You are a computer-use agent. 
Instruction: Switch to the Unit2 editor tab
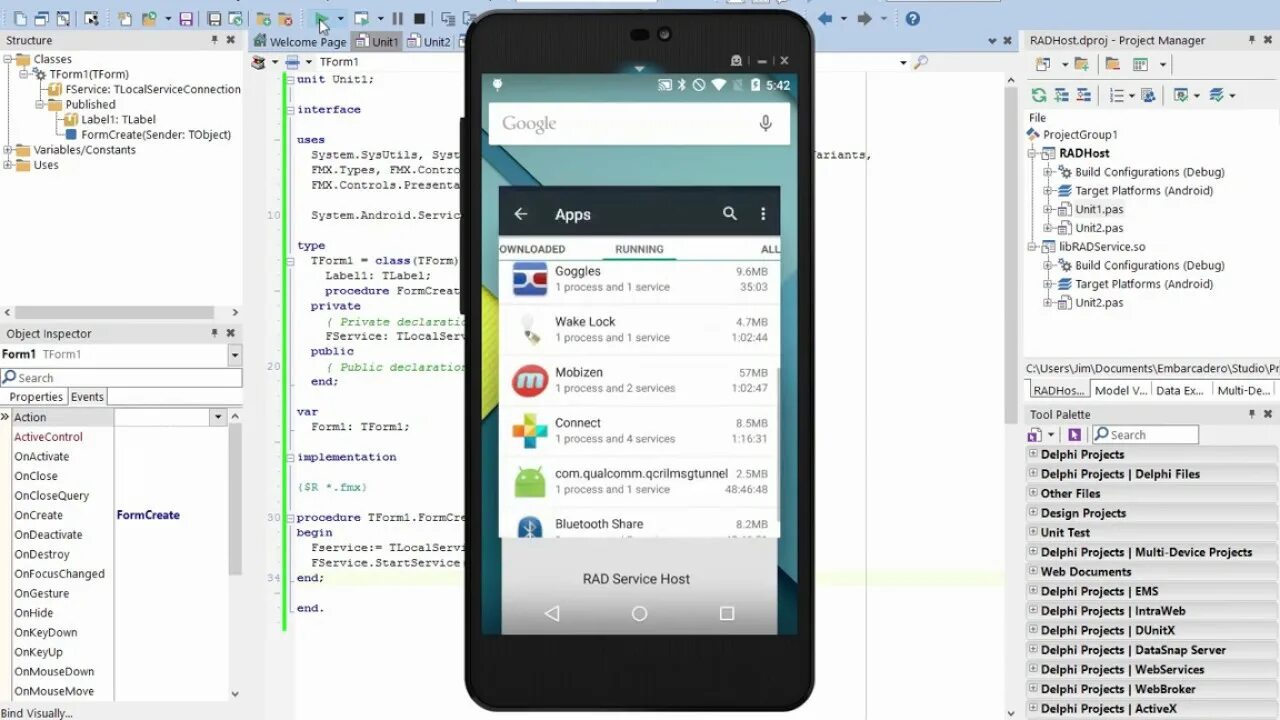[432, 42]
